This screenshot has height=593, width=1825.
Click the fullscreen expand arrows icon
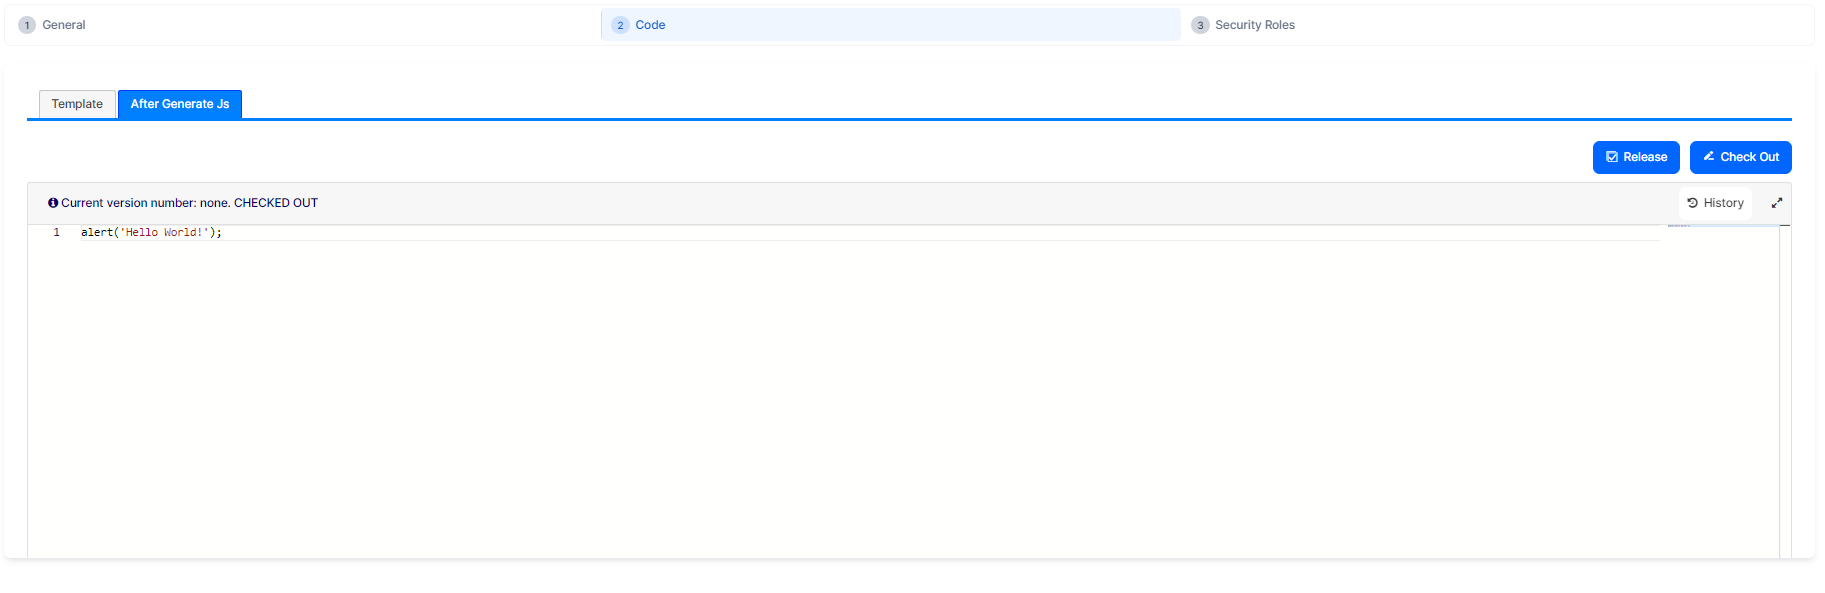1777,203
